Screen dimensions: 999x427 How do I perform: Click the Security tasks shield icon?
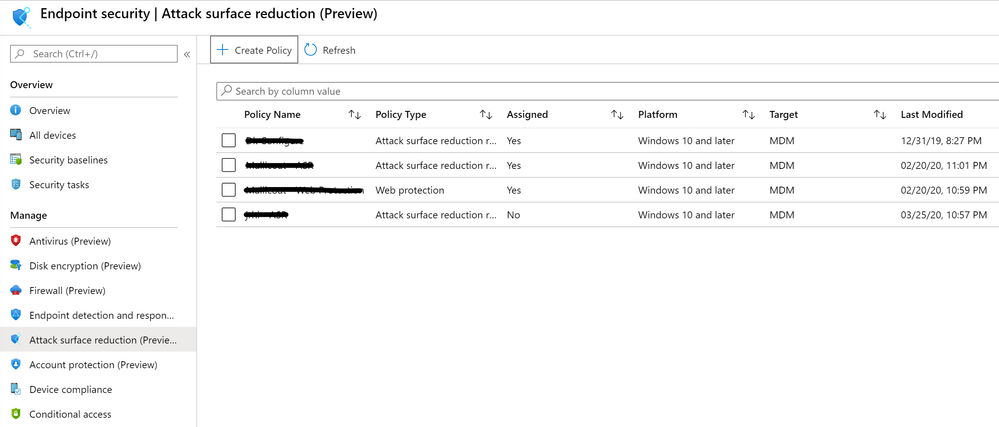tap(16, 185)
